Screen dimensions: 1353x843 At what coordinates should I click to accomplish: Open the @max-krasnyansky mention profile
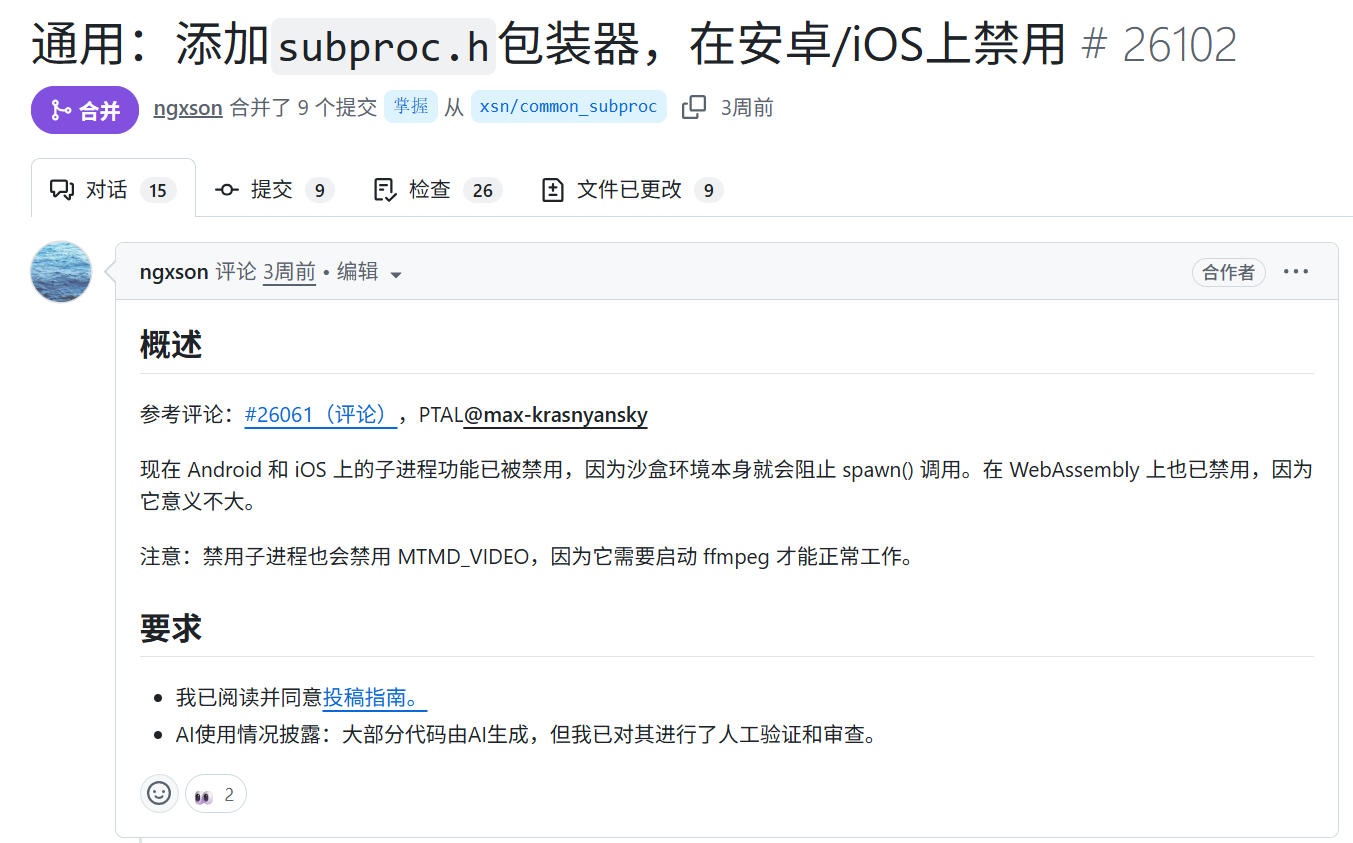[x=555, y=415]
